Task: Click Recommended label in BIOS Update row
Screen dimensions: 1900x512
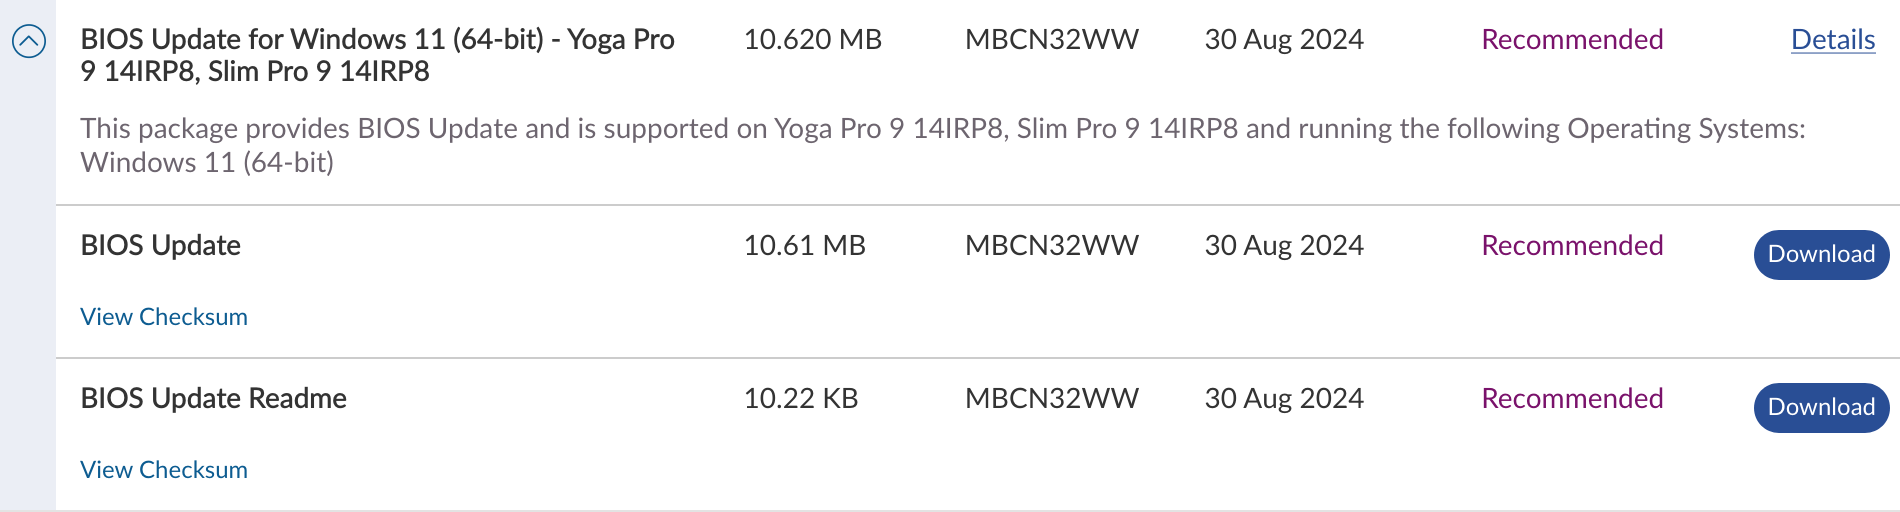Action: [1572, 246]
